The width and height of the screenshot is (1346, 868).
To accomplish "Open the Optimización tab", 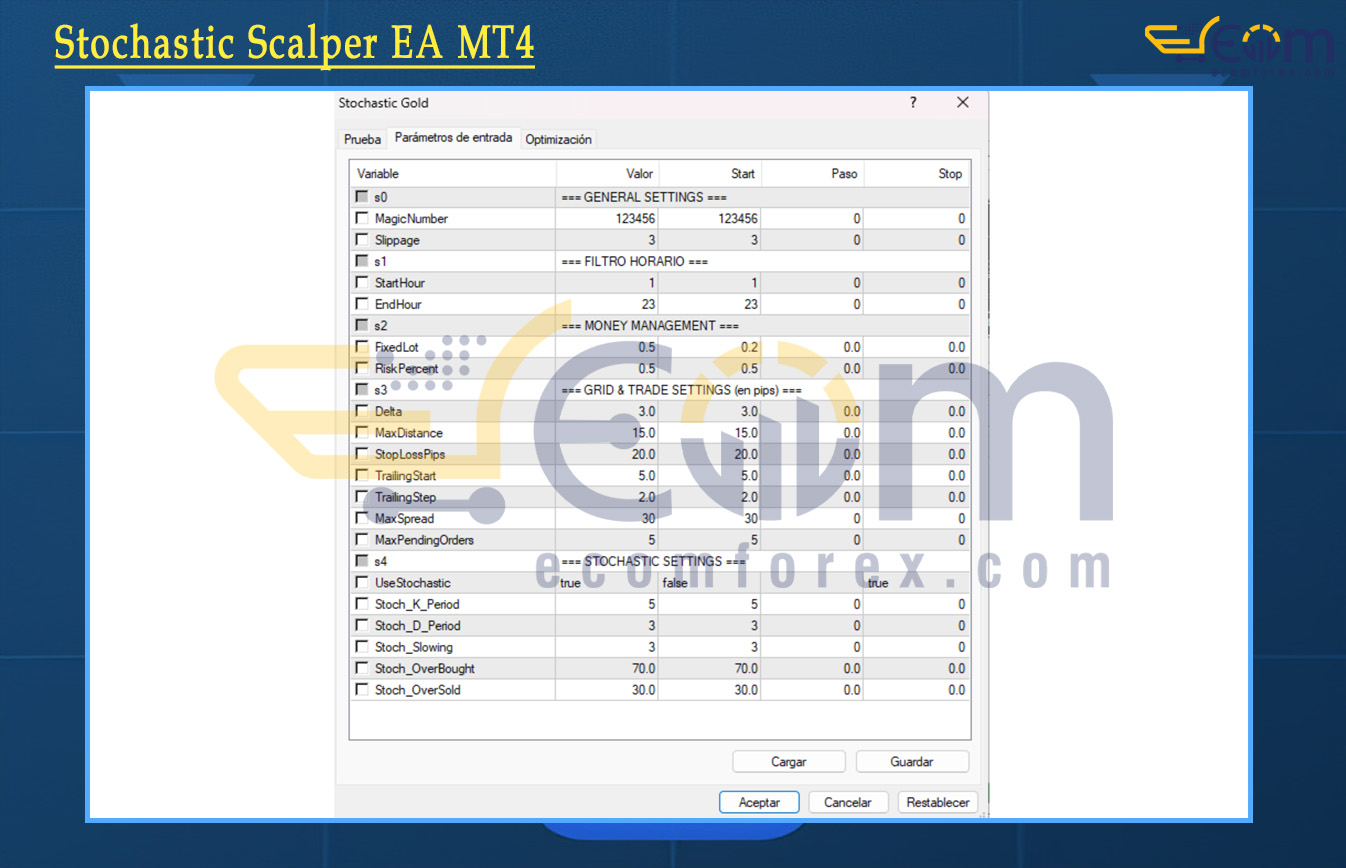I will 558,139.
